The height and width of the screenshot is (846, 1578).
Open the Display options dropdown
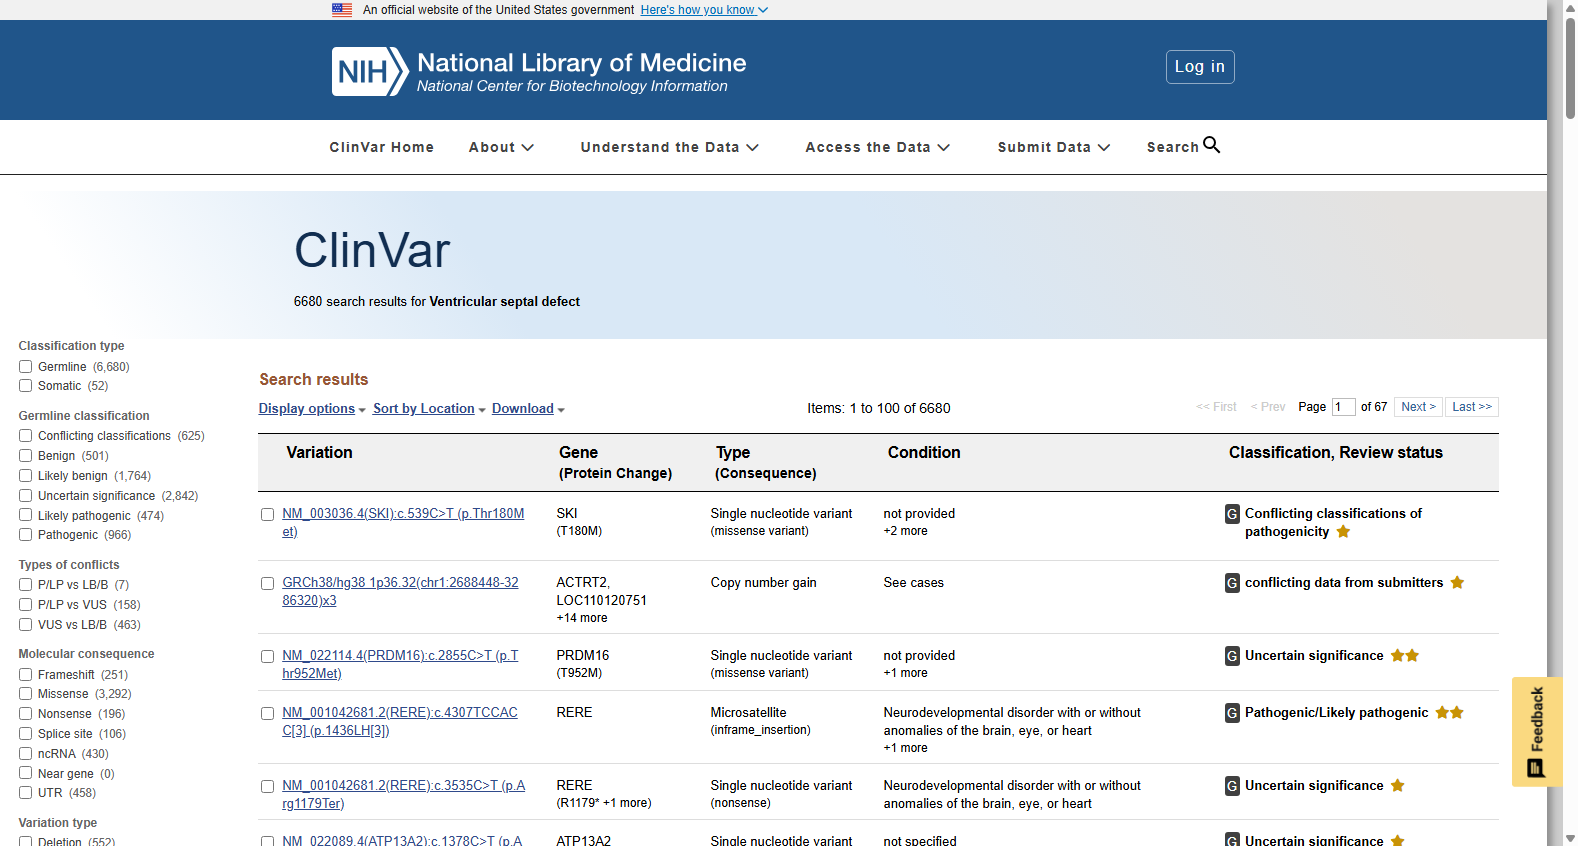(x=312, y=409)
